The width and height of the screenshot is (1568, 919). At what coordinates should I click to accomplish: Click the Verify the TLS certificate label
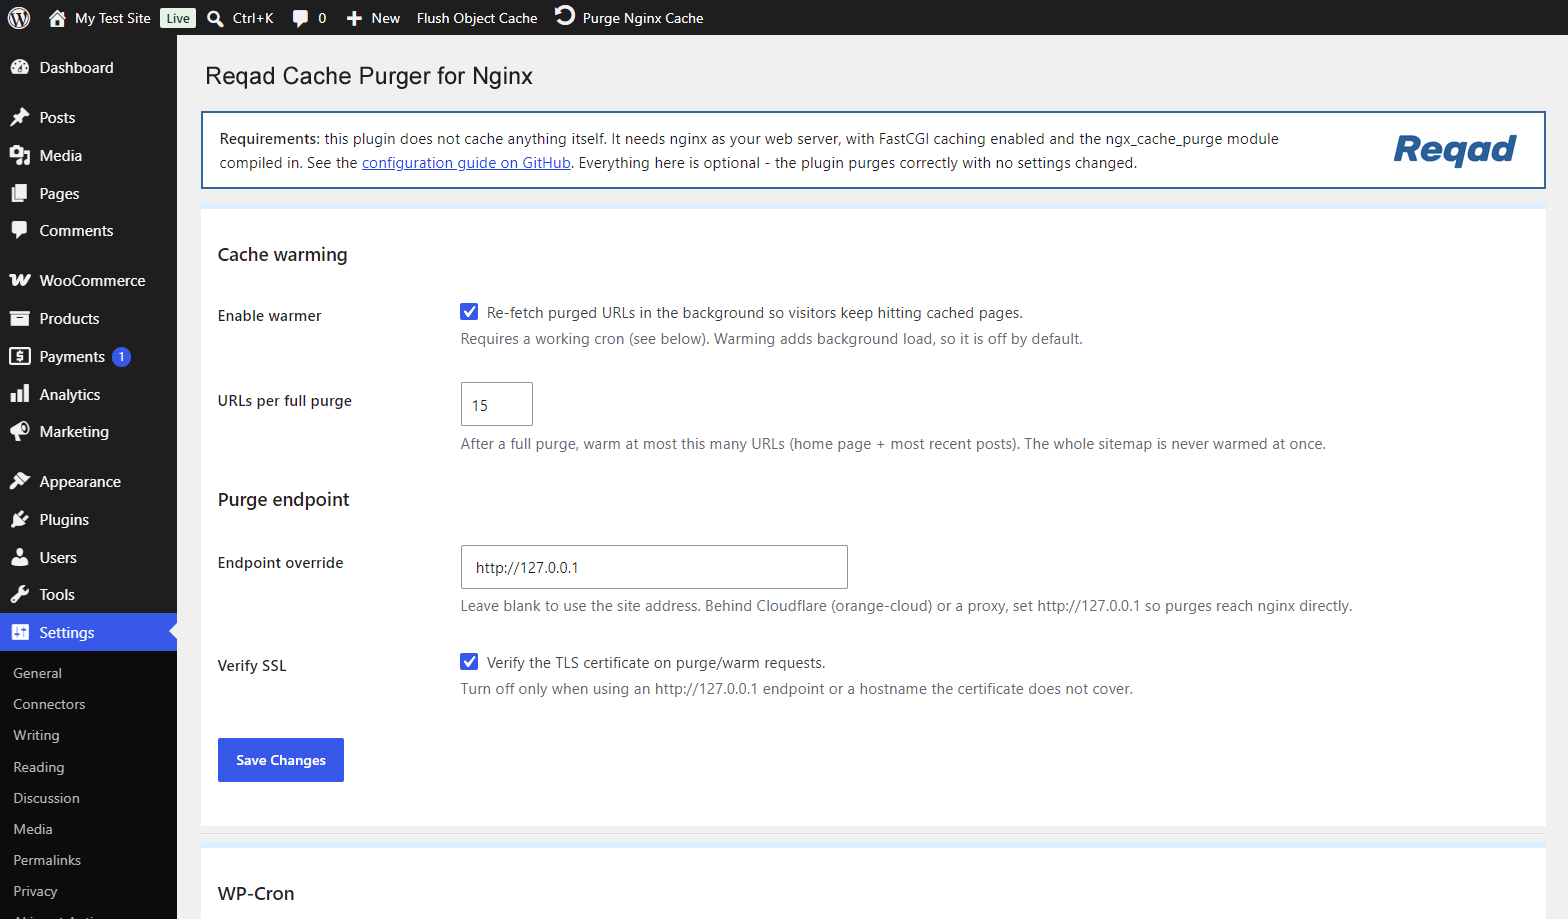click(x=656, y=662)
